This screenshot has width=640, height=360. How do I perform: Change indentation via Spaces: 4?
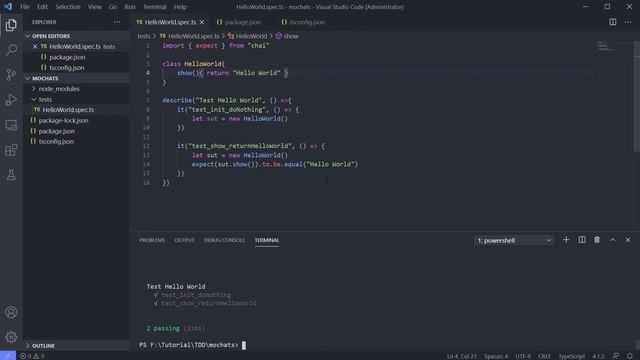[x=496, y=356]
